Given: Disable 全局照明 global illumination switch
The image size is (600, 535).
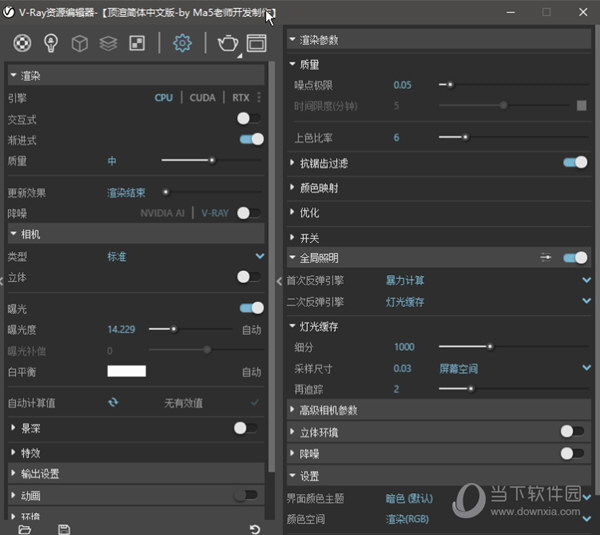Looking at the screenshot, I should click(575, 258).
